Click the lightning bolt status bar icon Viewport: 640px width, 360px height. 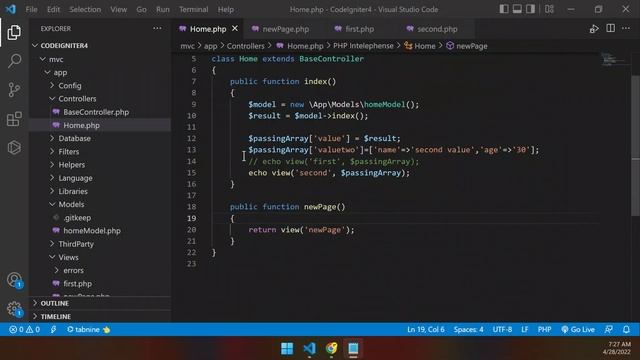(x=53, y=329)
